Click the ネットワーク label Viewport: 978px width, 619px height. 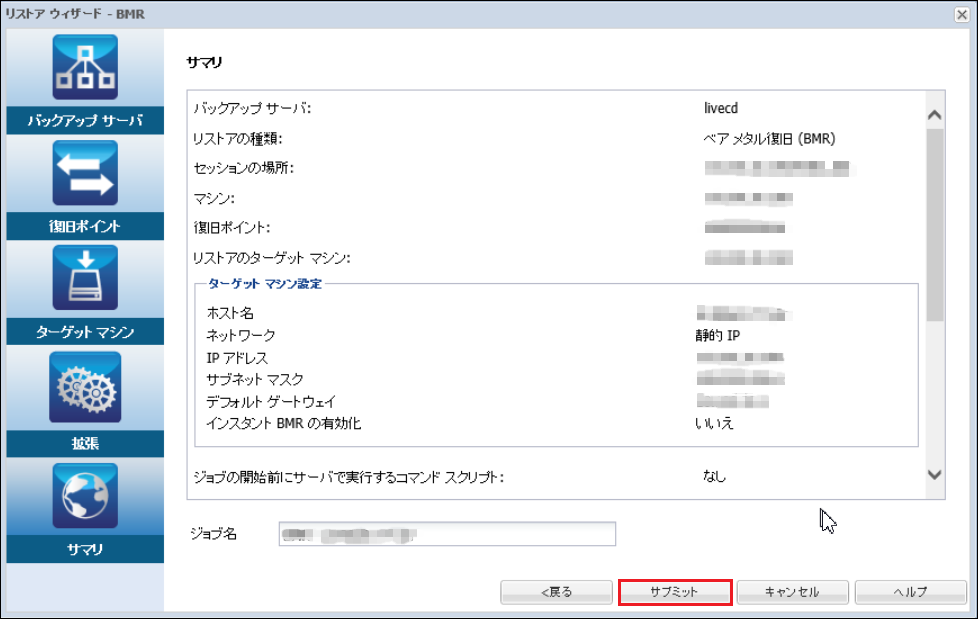click(241, 336)
